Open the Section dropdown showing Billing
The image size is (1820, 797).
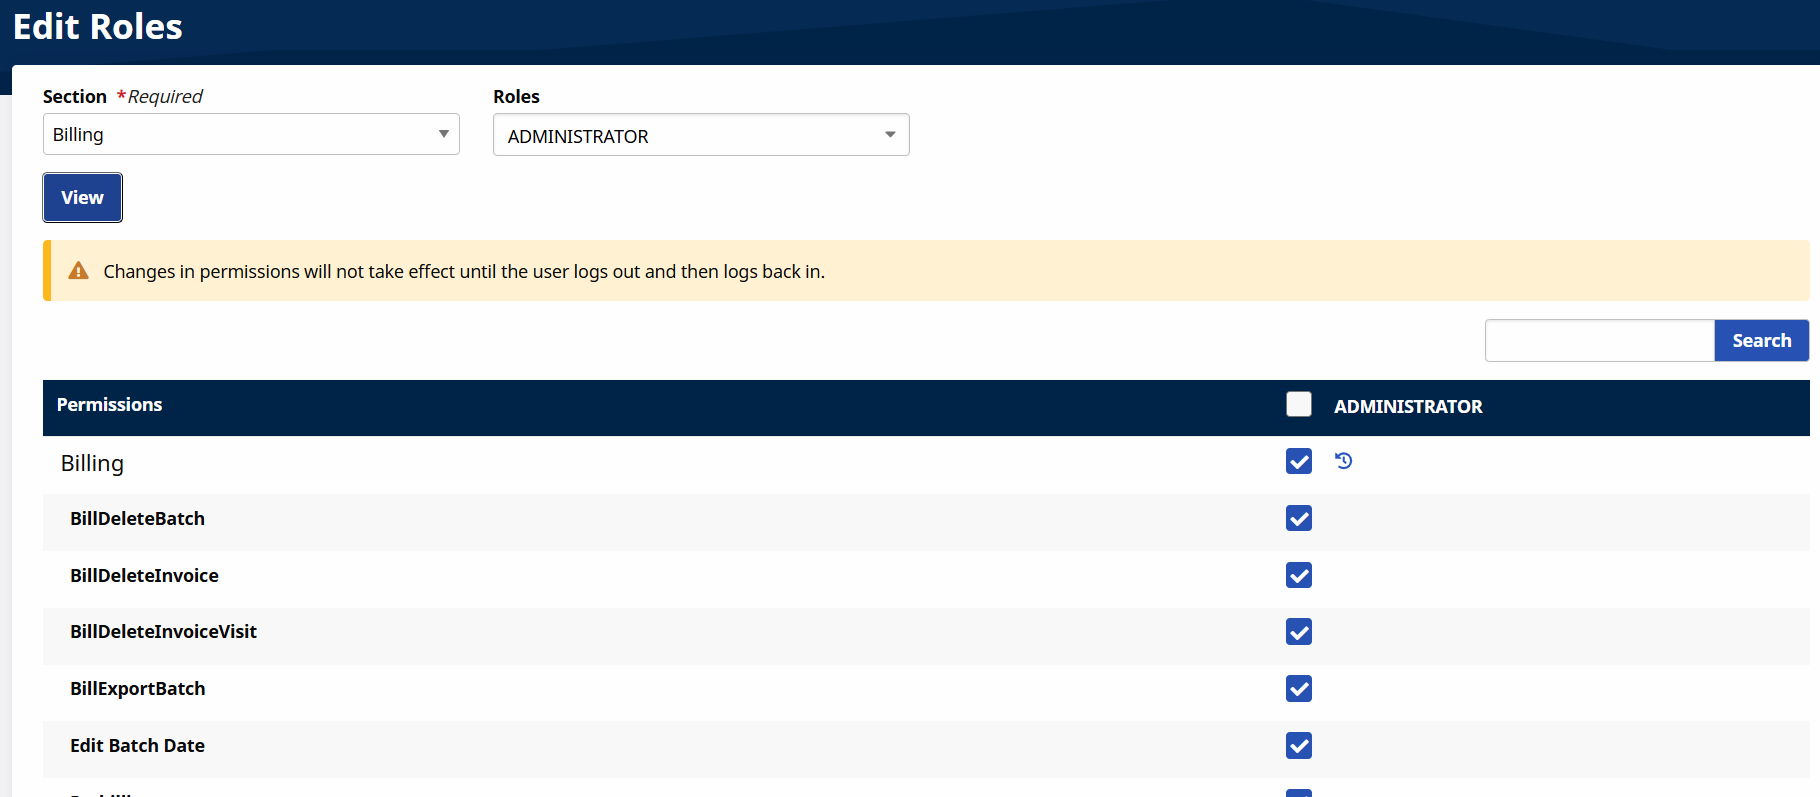[251, 134]
